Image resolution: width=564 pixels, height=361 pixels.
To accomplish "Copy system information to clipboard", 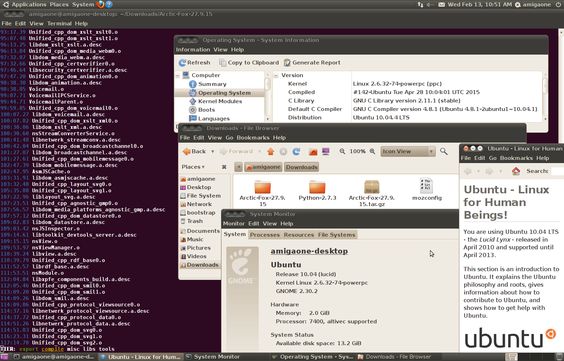I will point(249,63).
